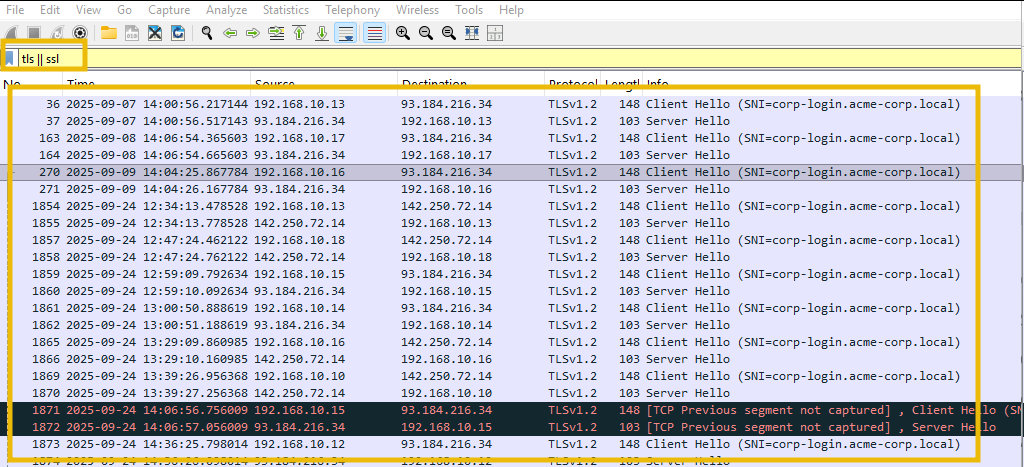Select packet 1860 Server Hello row
Screen dimensions: 1024x467
tap(512, 291)
